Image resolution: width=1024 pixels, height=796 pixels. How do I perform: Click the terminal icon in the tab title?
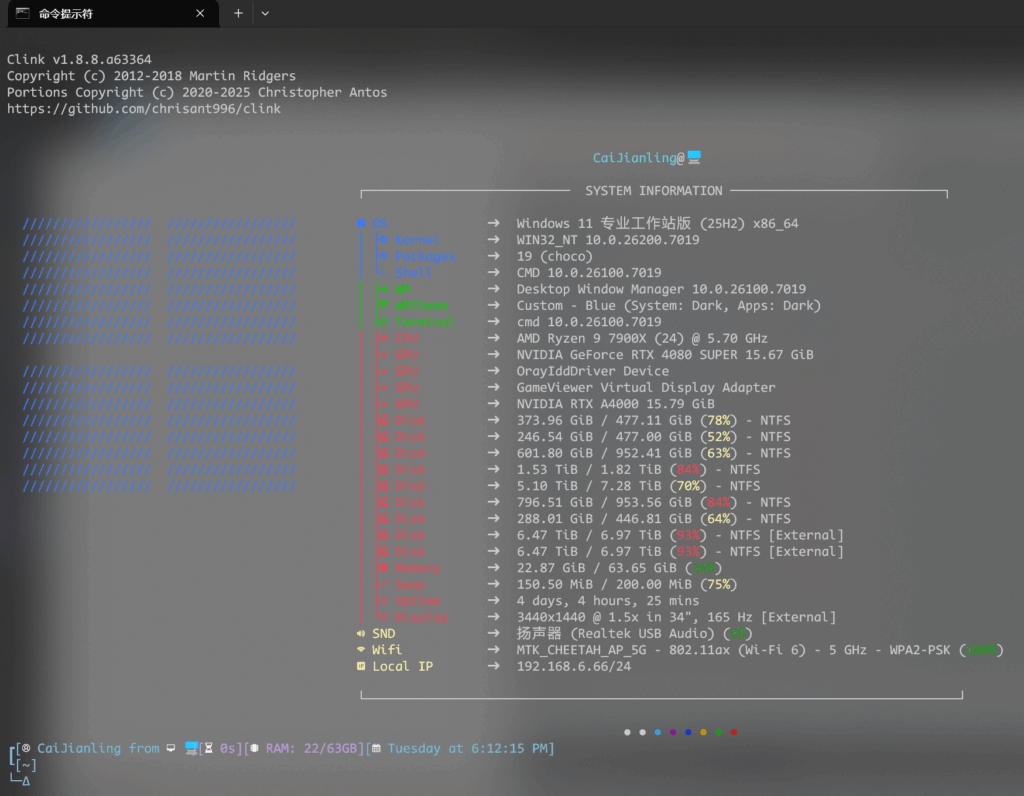[x=22, y=13]
